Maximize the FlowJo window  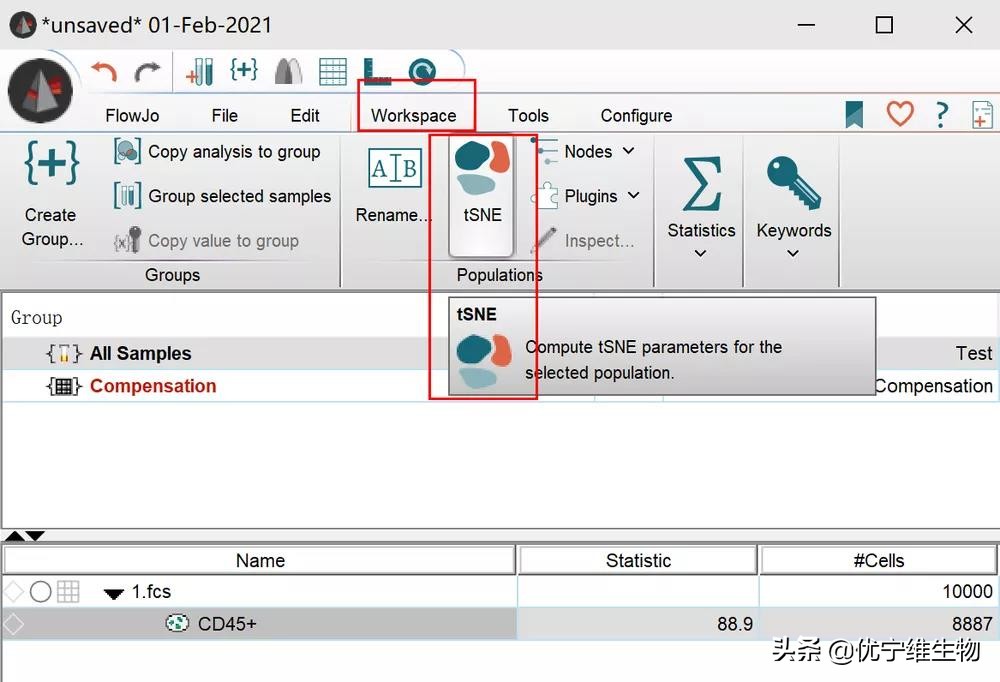click(884, 25)
